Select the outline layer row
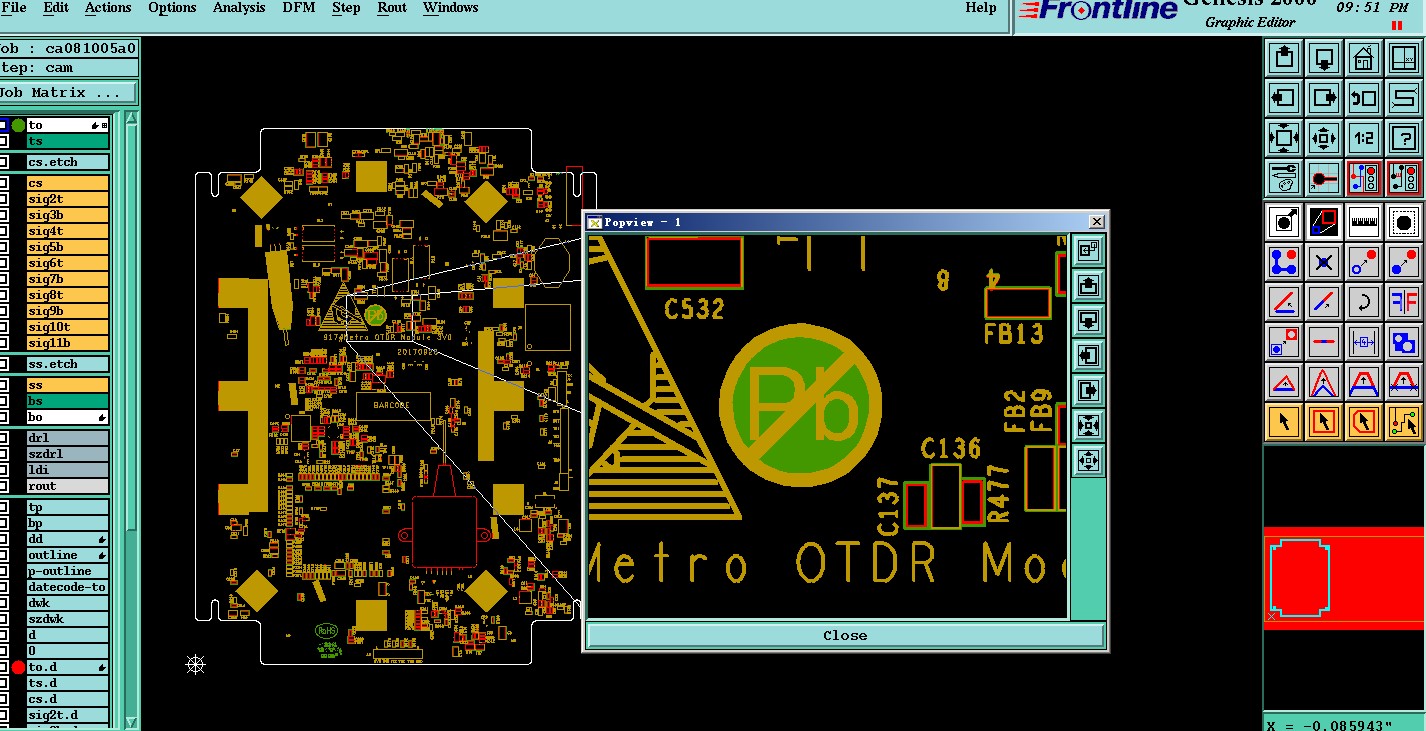The image size is (1426, 731). (x=67, y=555)
